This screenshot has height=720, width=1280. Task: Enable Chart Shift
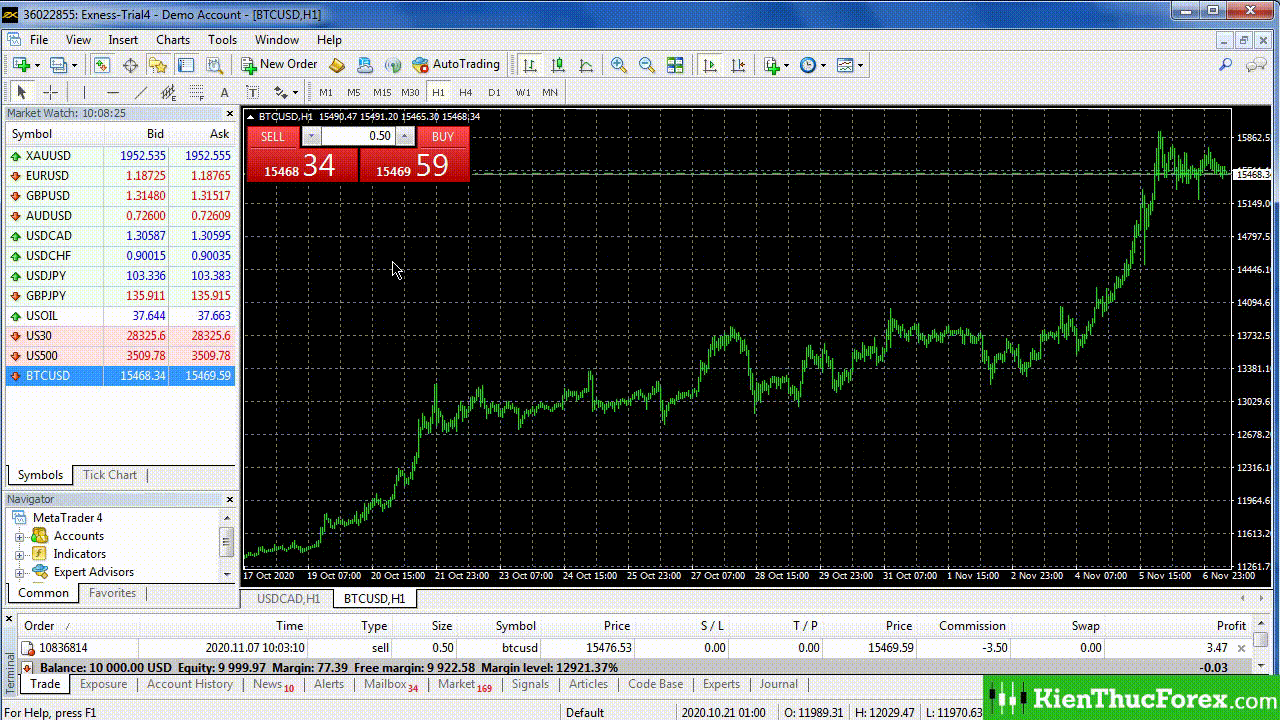738,65
